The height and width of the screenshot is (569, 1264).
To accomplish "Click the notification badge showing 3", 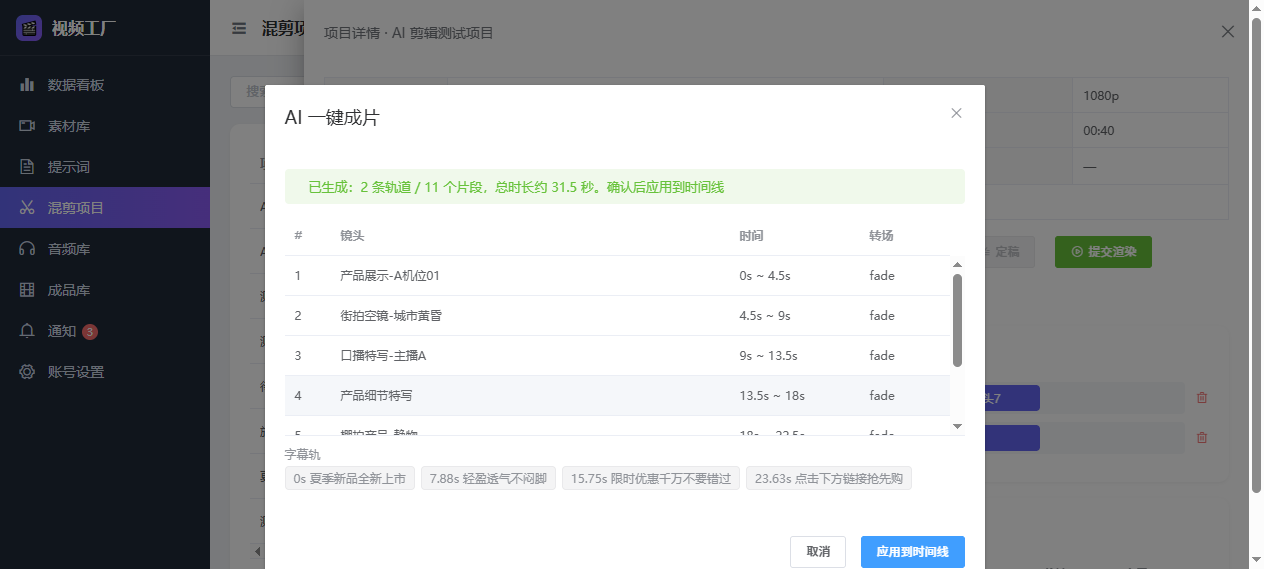I will coord(90,332).
